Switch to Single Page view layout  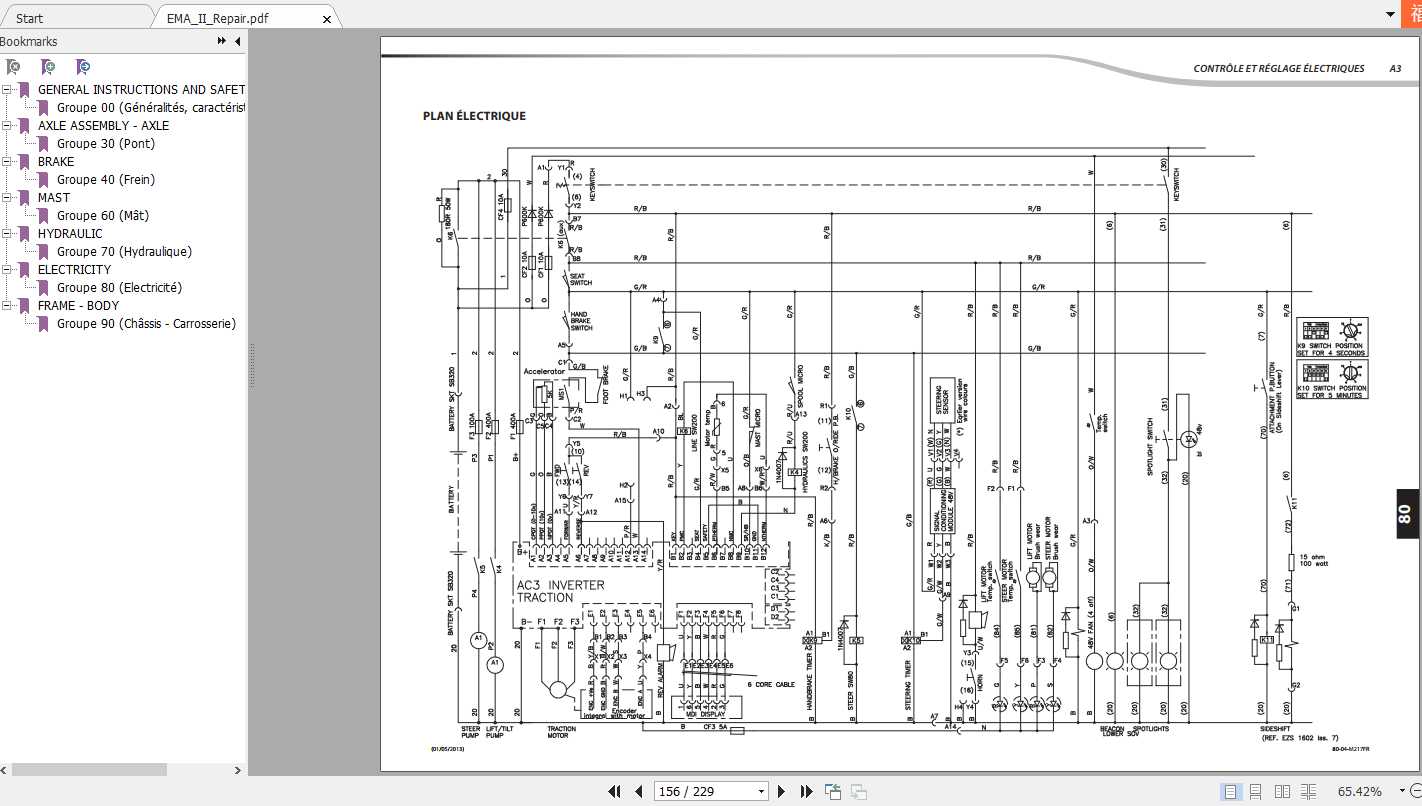1231,791
